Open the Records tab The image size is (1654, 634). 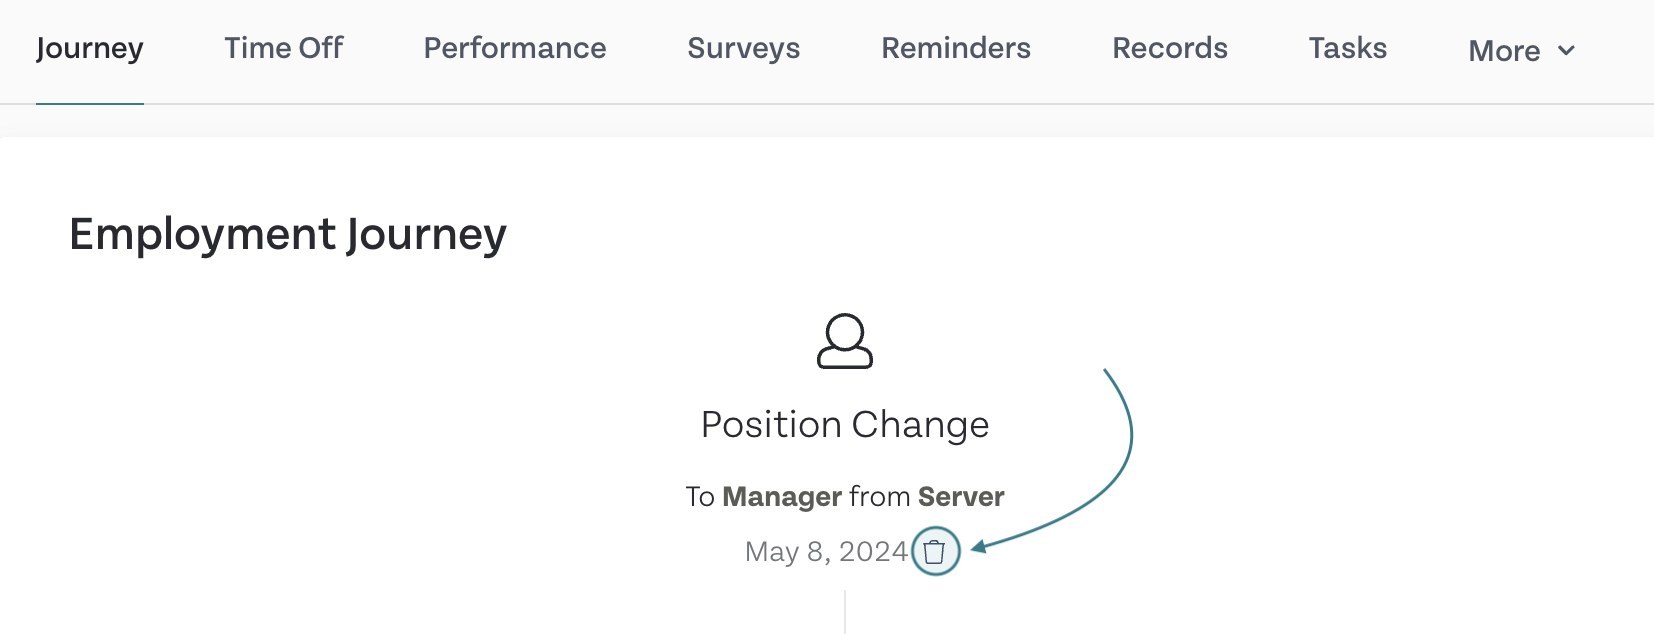tap(1170, 48)
